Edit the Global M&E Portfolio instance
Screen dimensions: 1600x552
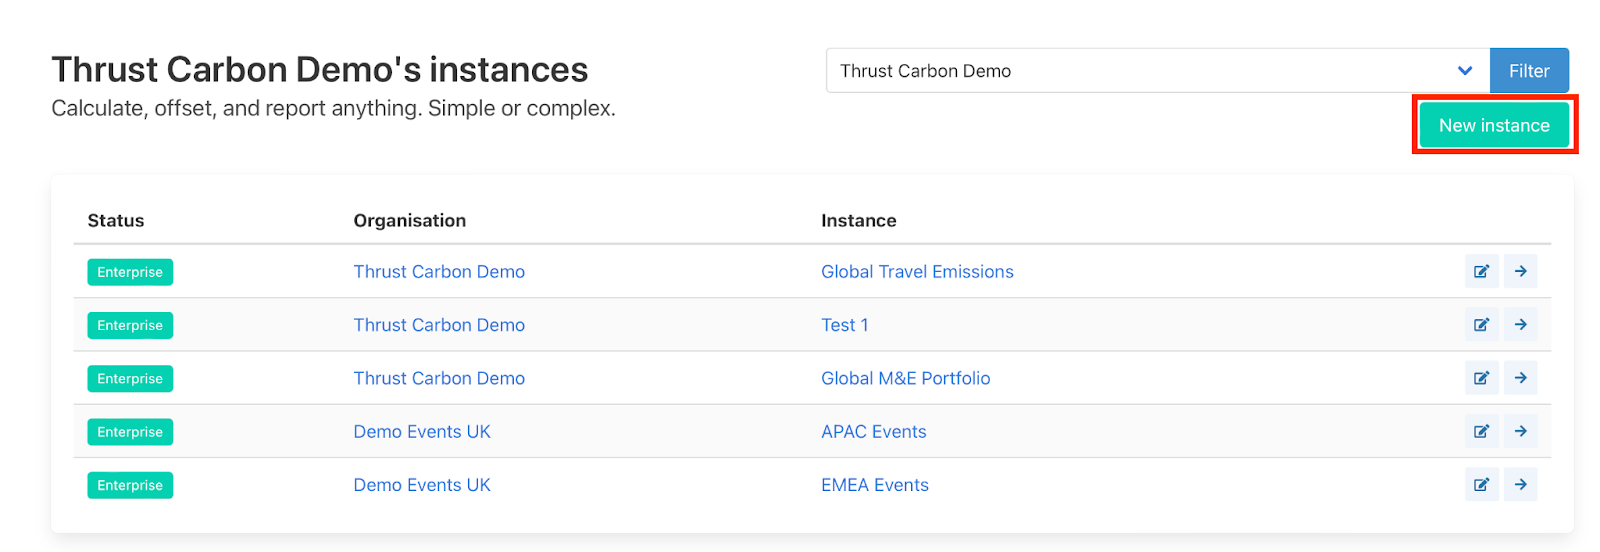pyautogui.click(x=1481, y=378)
